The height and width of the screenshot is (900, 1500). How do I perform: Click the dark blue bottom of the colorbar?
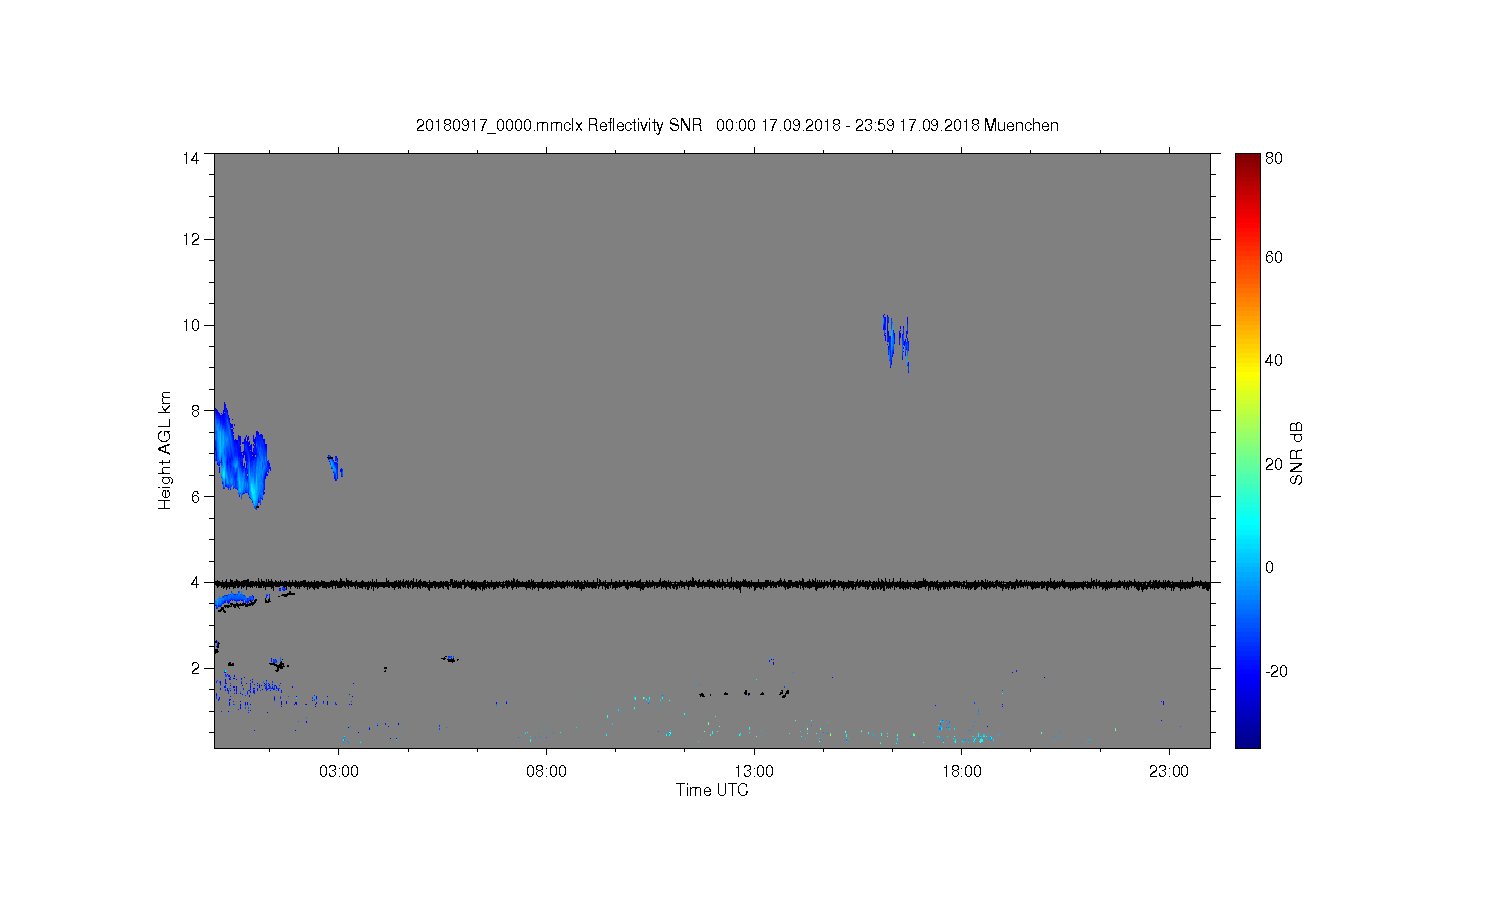point(1247,732)
